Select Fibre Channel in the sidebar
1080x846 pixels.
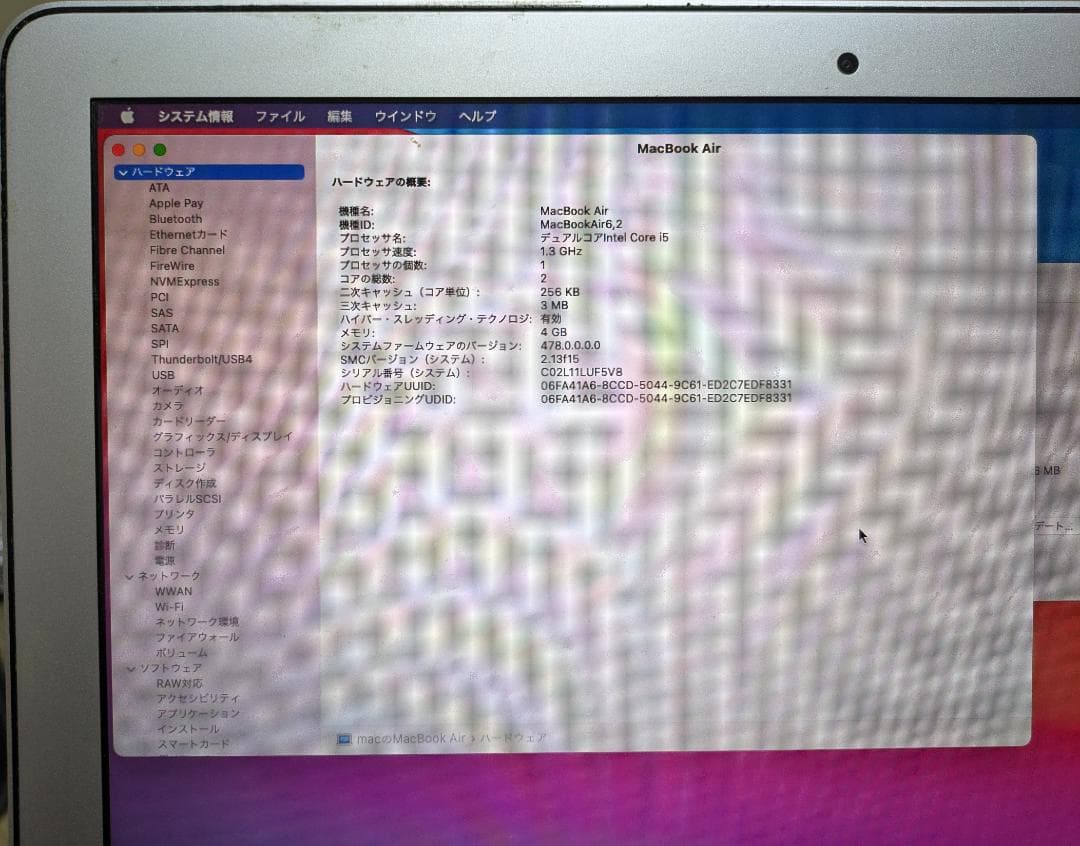(x=187, y=250)
